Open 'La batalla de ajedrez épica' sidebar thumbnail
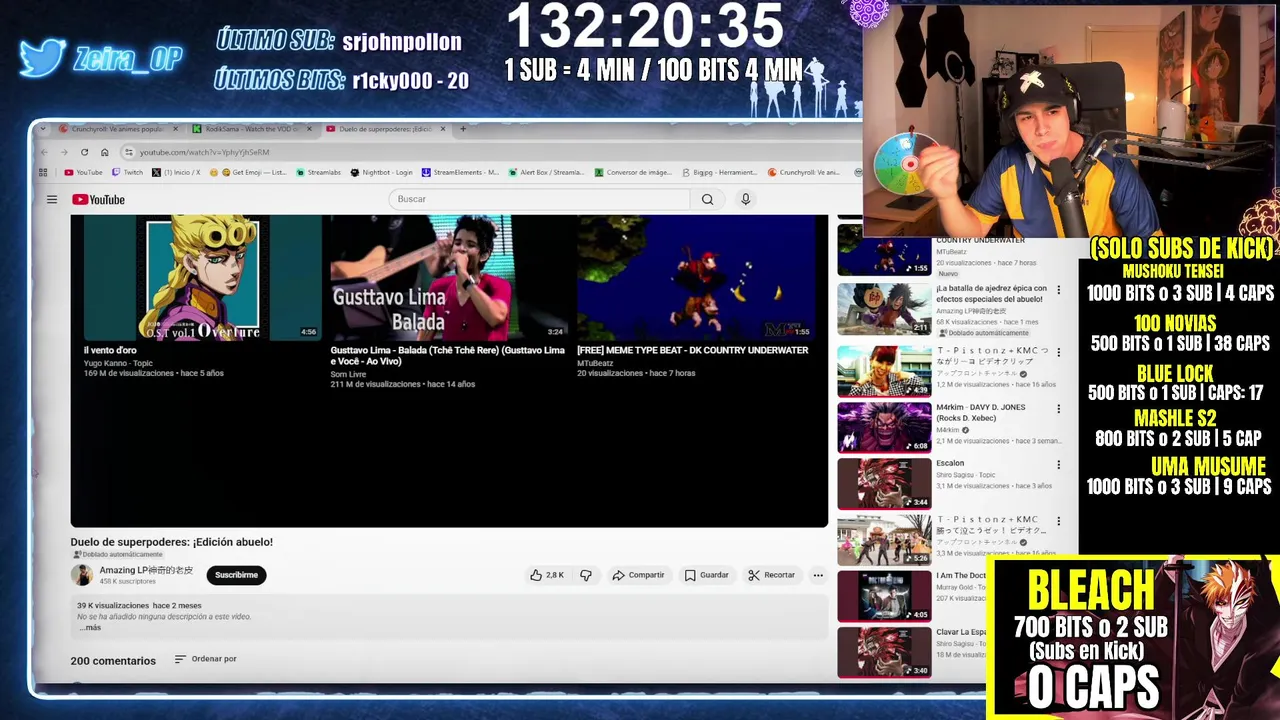Screen dimensions: 1280x720 (x=884, y=309)
